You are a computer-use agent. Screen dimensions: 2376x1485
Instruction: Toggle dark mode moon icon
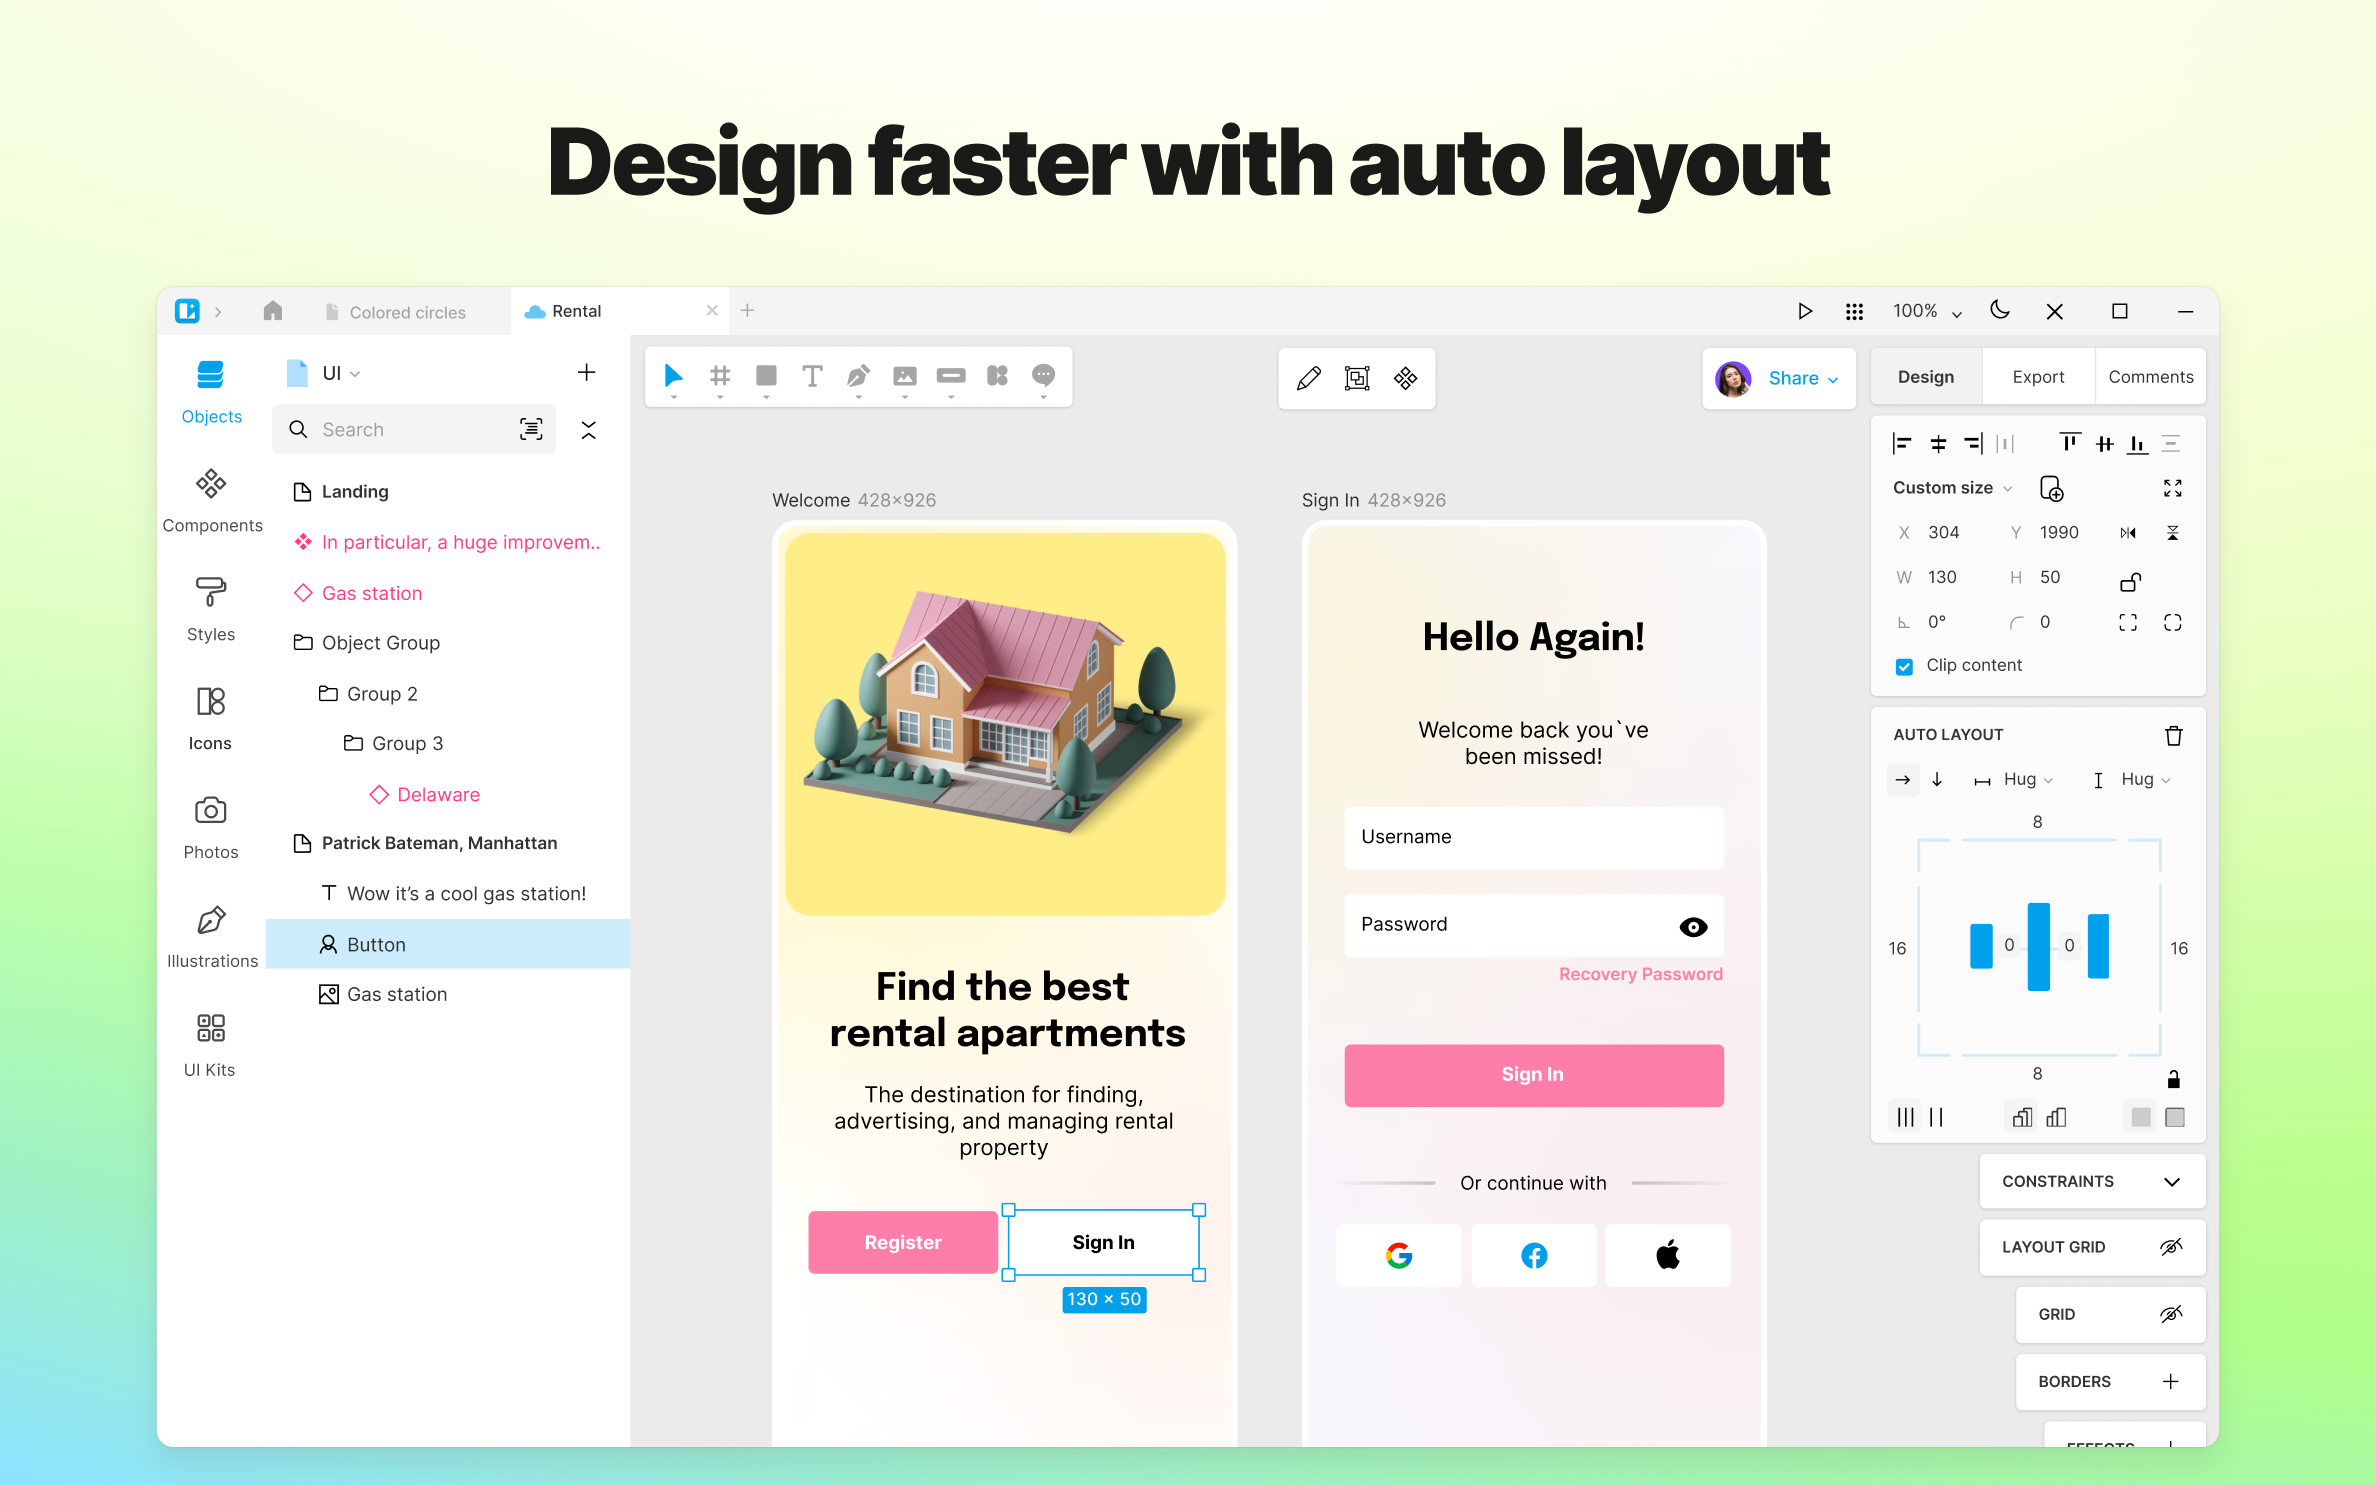tap(1999, 310)
